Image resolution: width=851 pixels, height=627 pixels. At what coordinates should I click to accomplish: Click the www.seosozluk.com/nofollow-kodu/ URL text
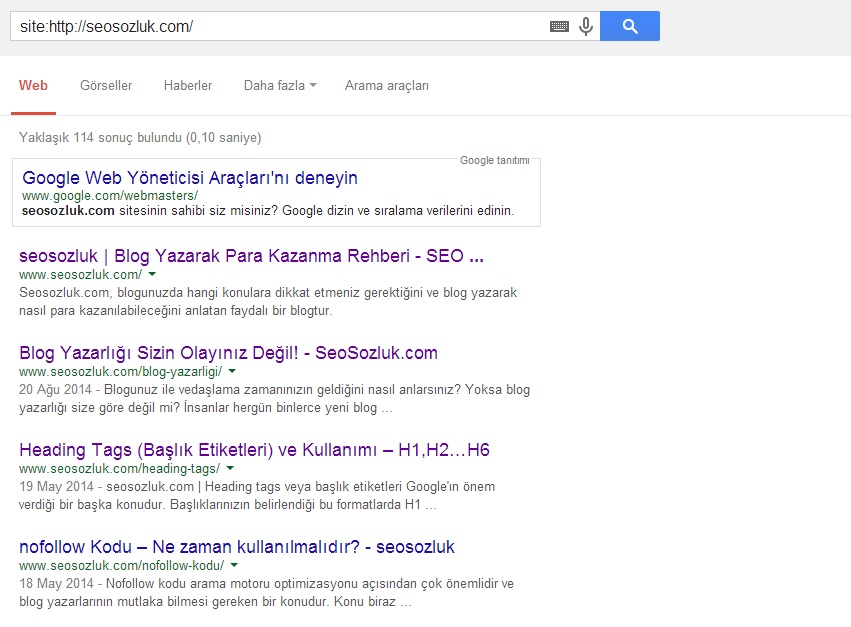(122, 566)
